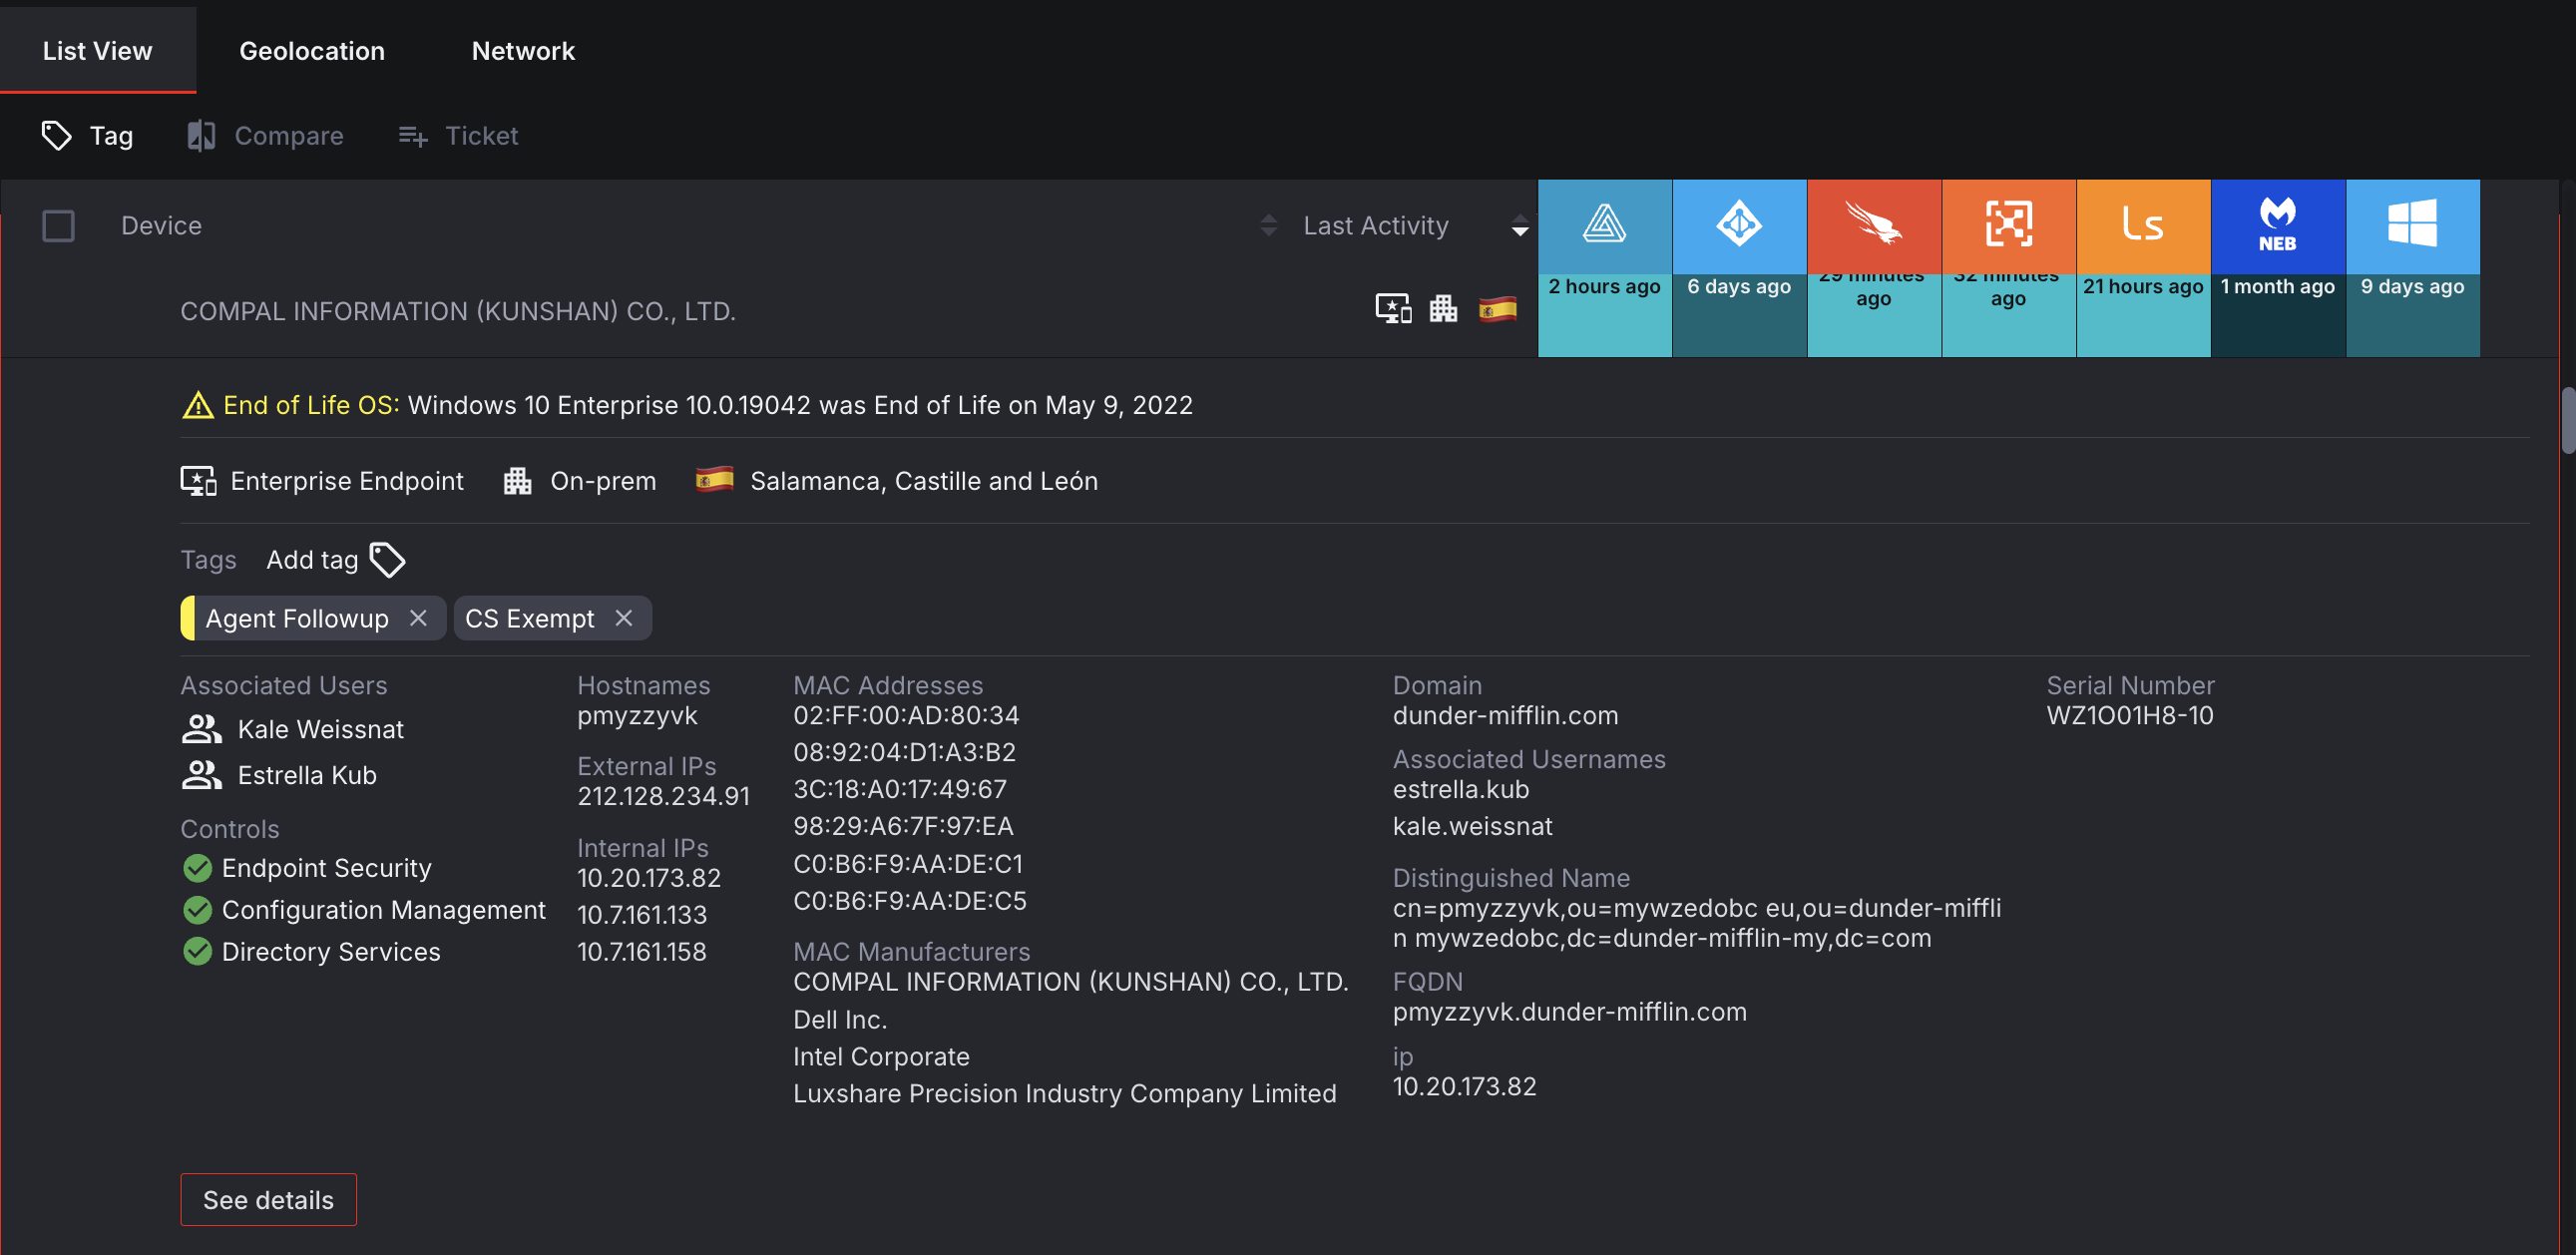The image size is (2576, 1255).
Task: Remove the Agent Followup tag
Action: tap(418, 618)
